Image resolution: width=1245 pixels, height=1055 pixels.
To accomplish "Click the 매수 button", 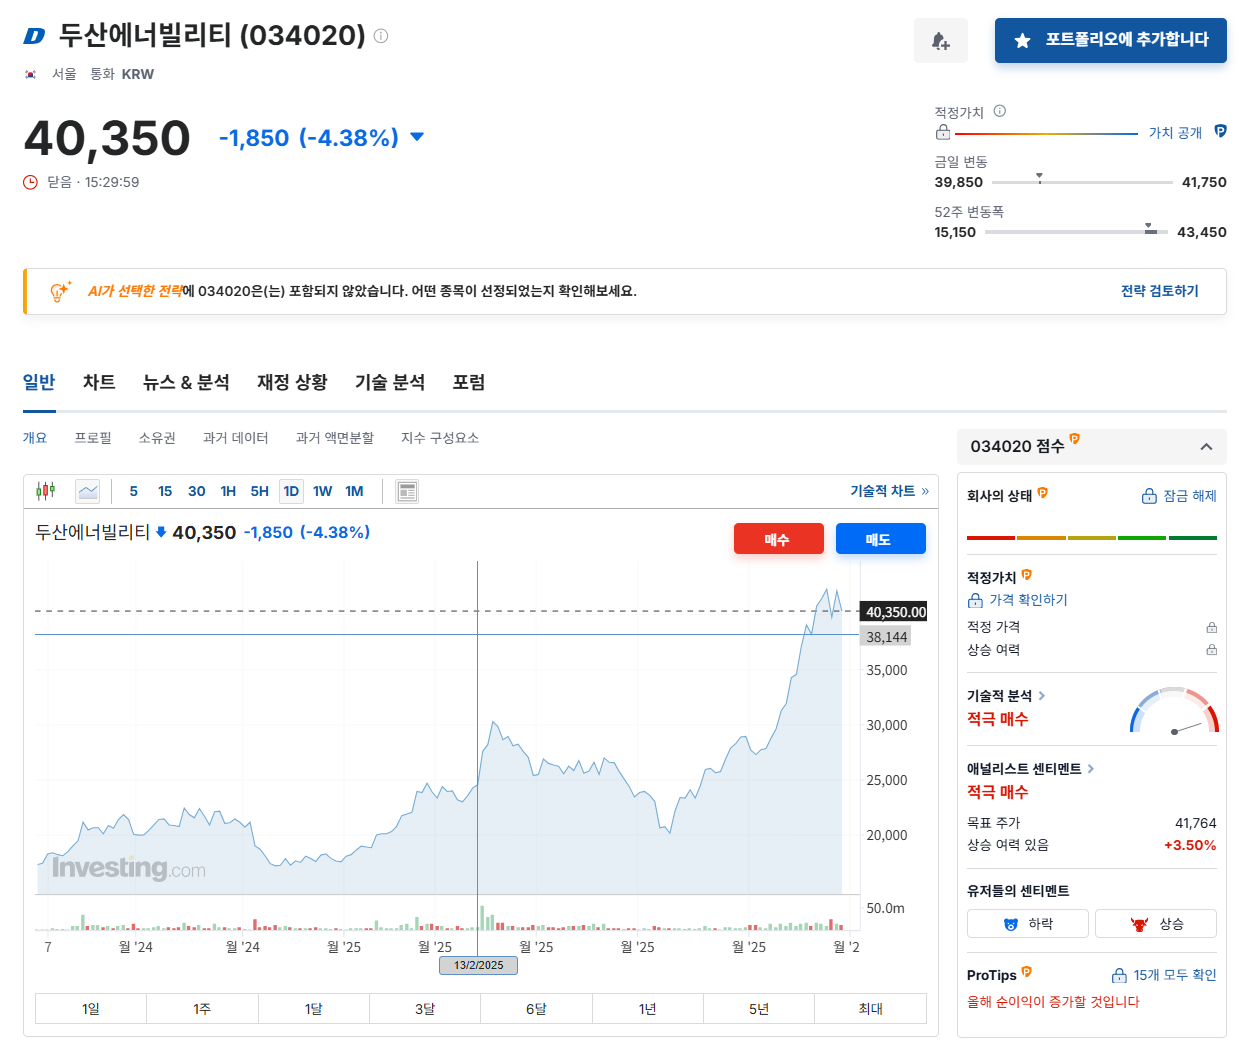I will (778, 538).
